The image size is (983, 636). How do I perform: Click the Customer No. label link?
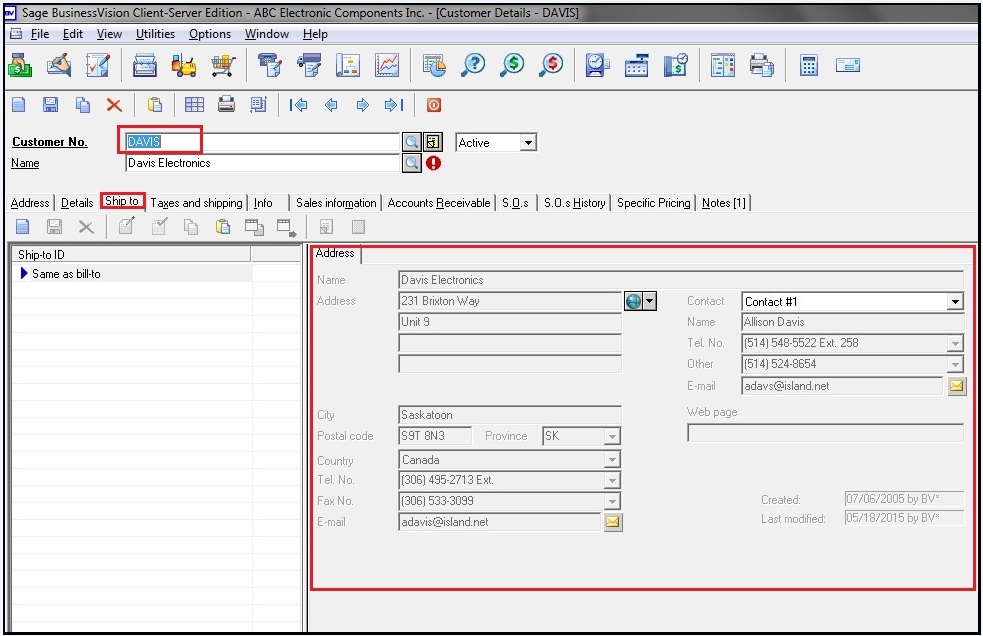(50, 142)
